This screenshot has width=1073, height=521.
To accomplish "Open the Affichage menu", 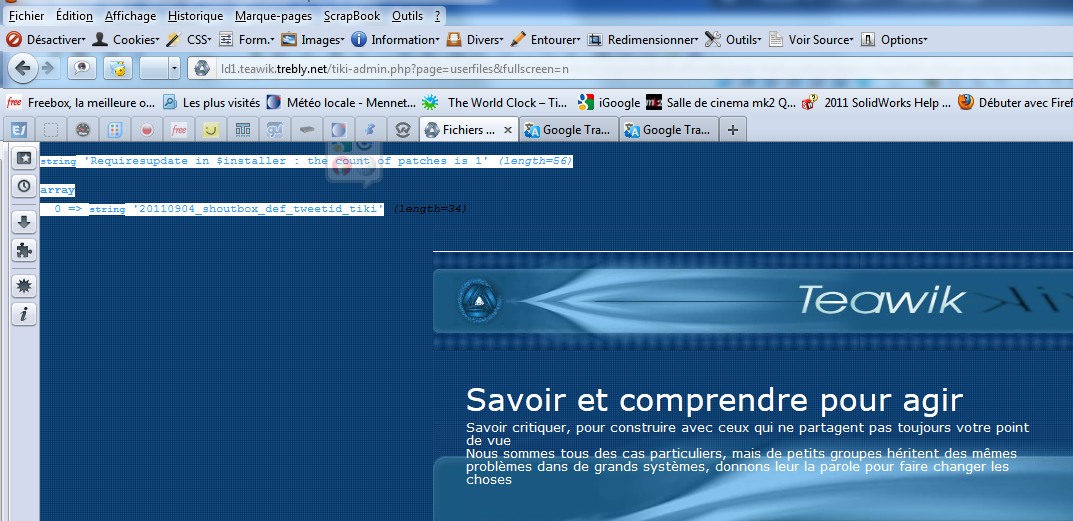I will (130, 16).
